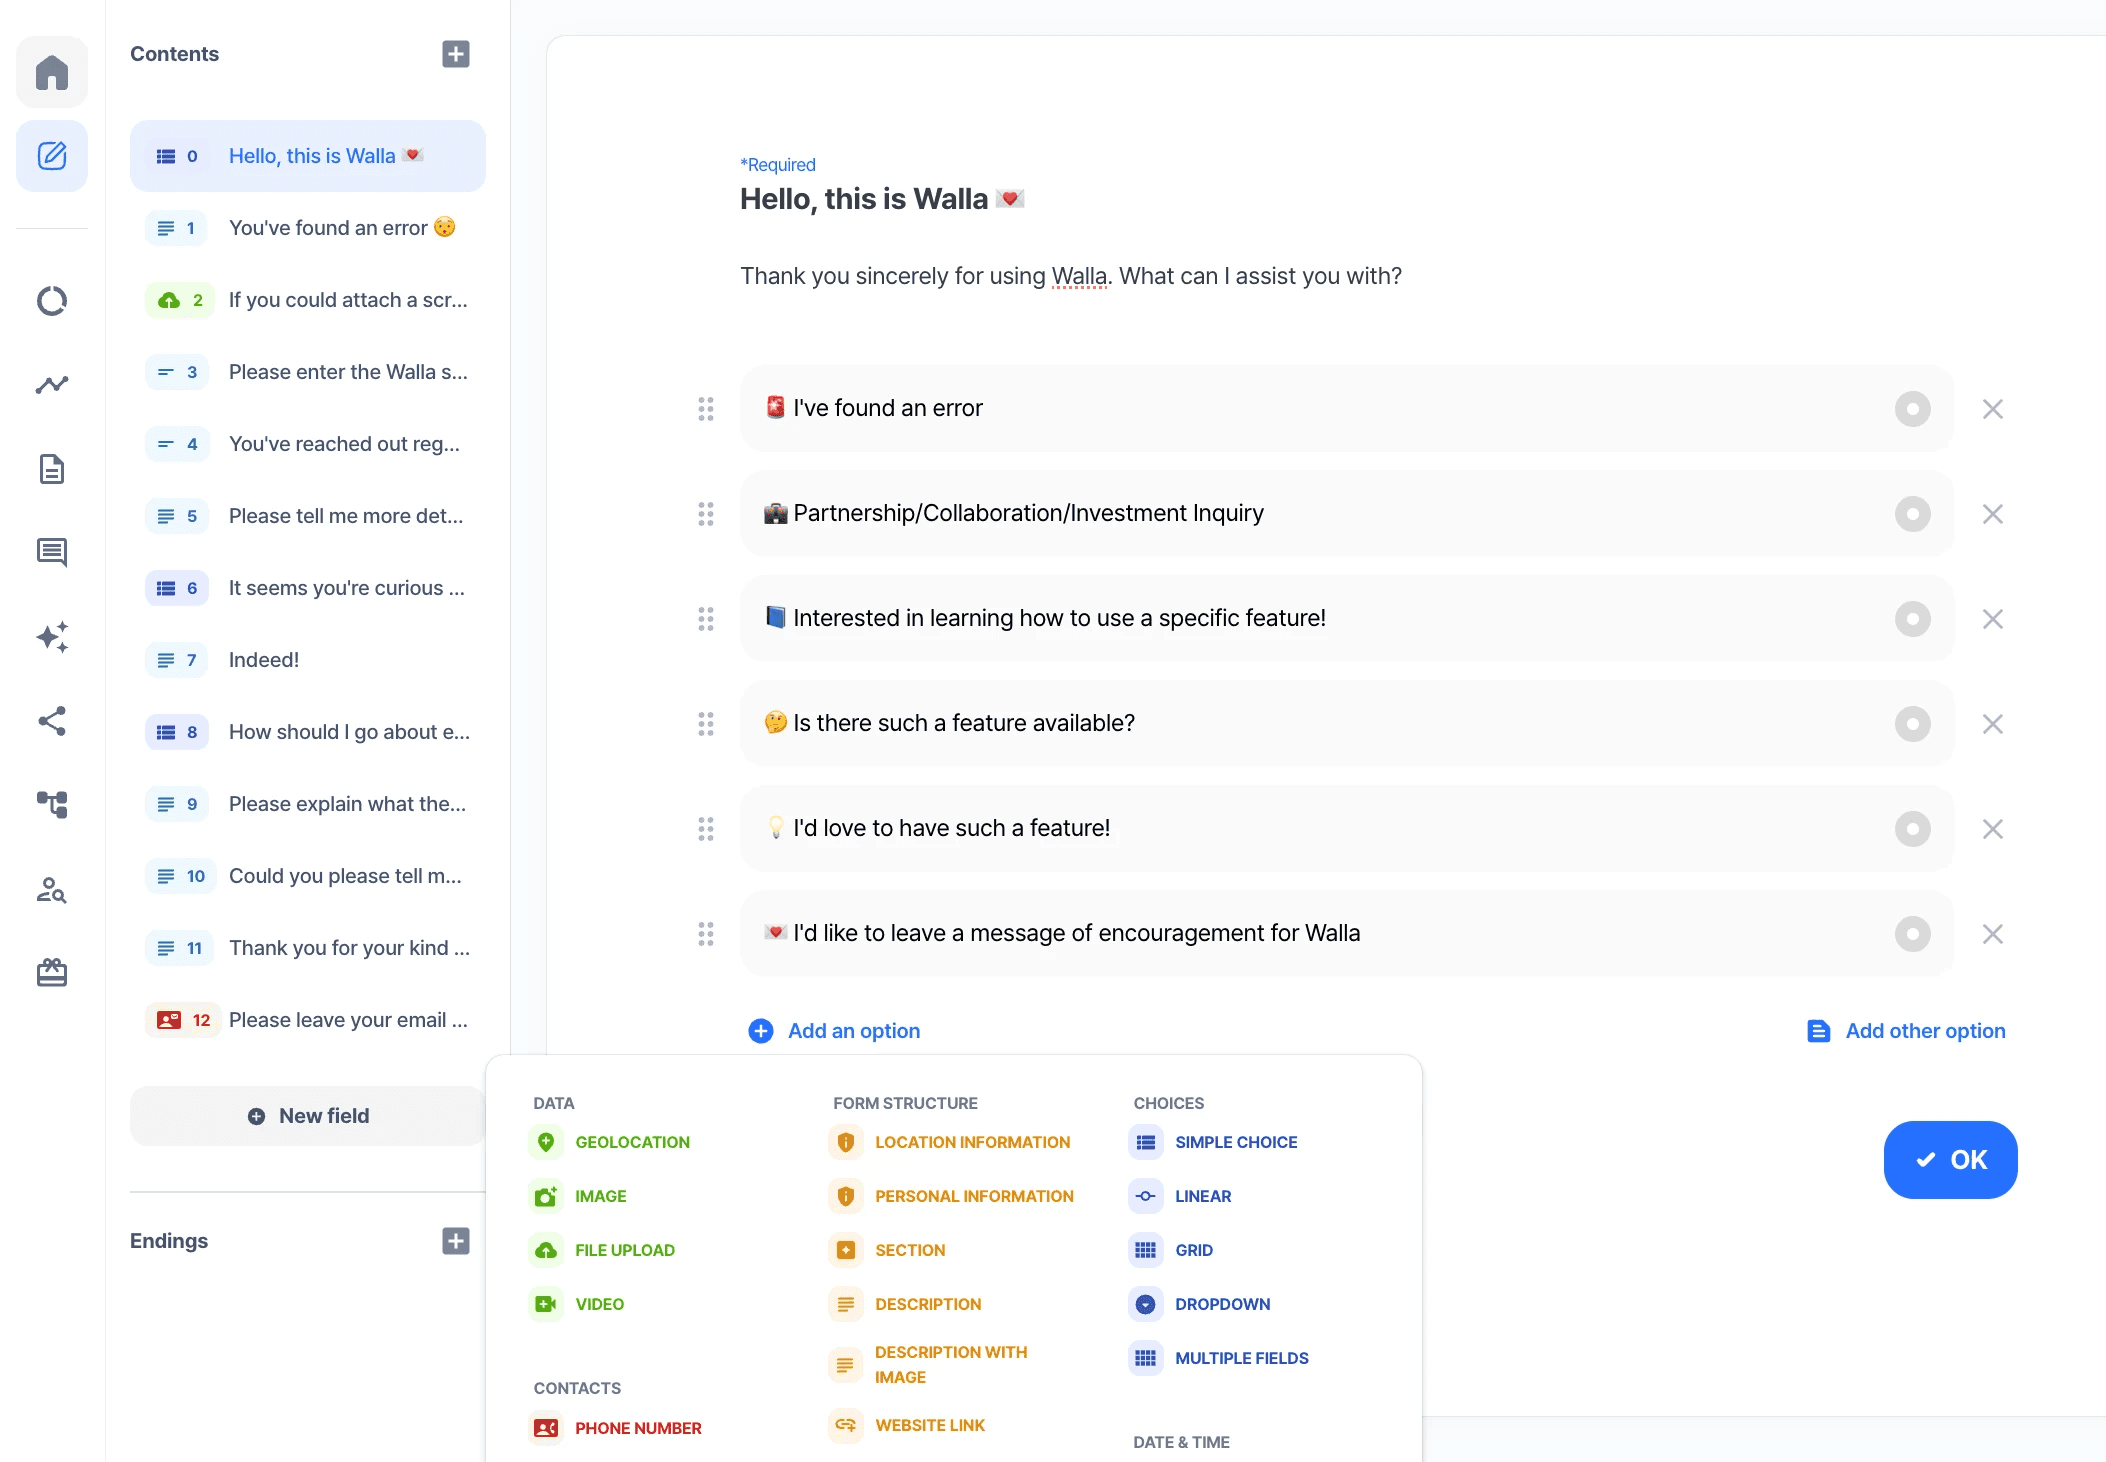The height and width of the screenshot is (1462, 2106).
Task: Click the New field button
Action: 308,1116
